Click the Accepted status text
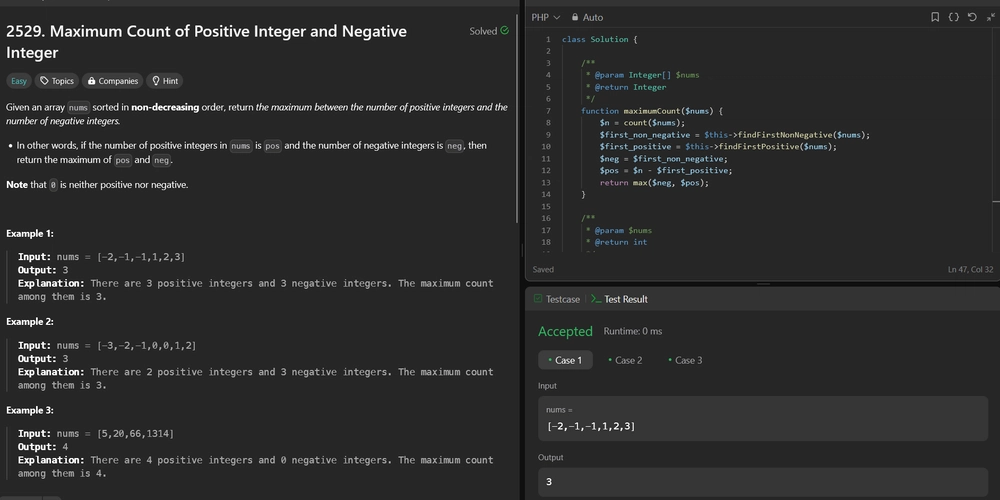This screenshot has height=500, width=1000. (x=565, y=331)
